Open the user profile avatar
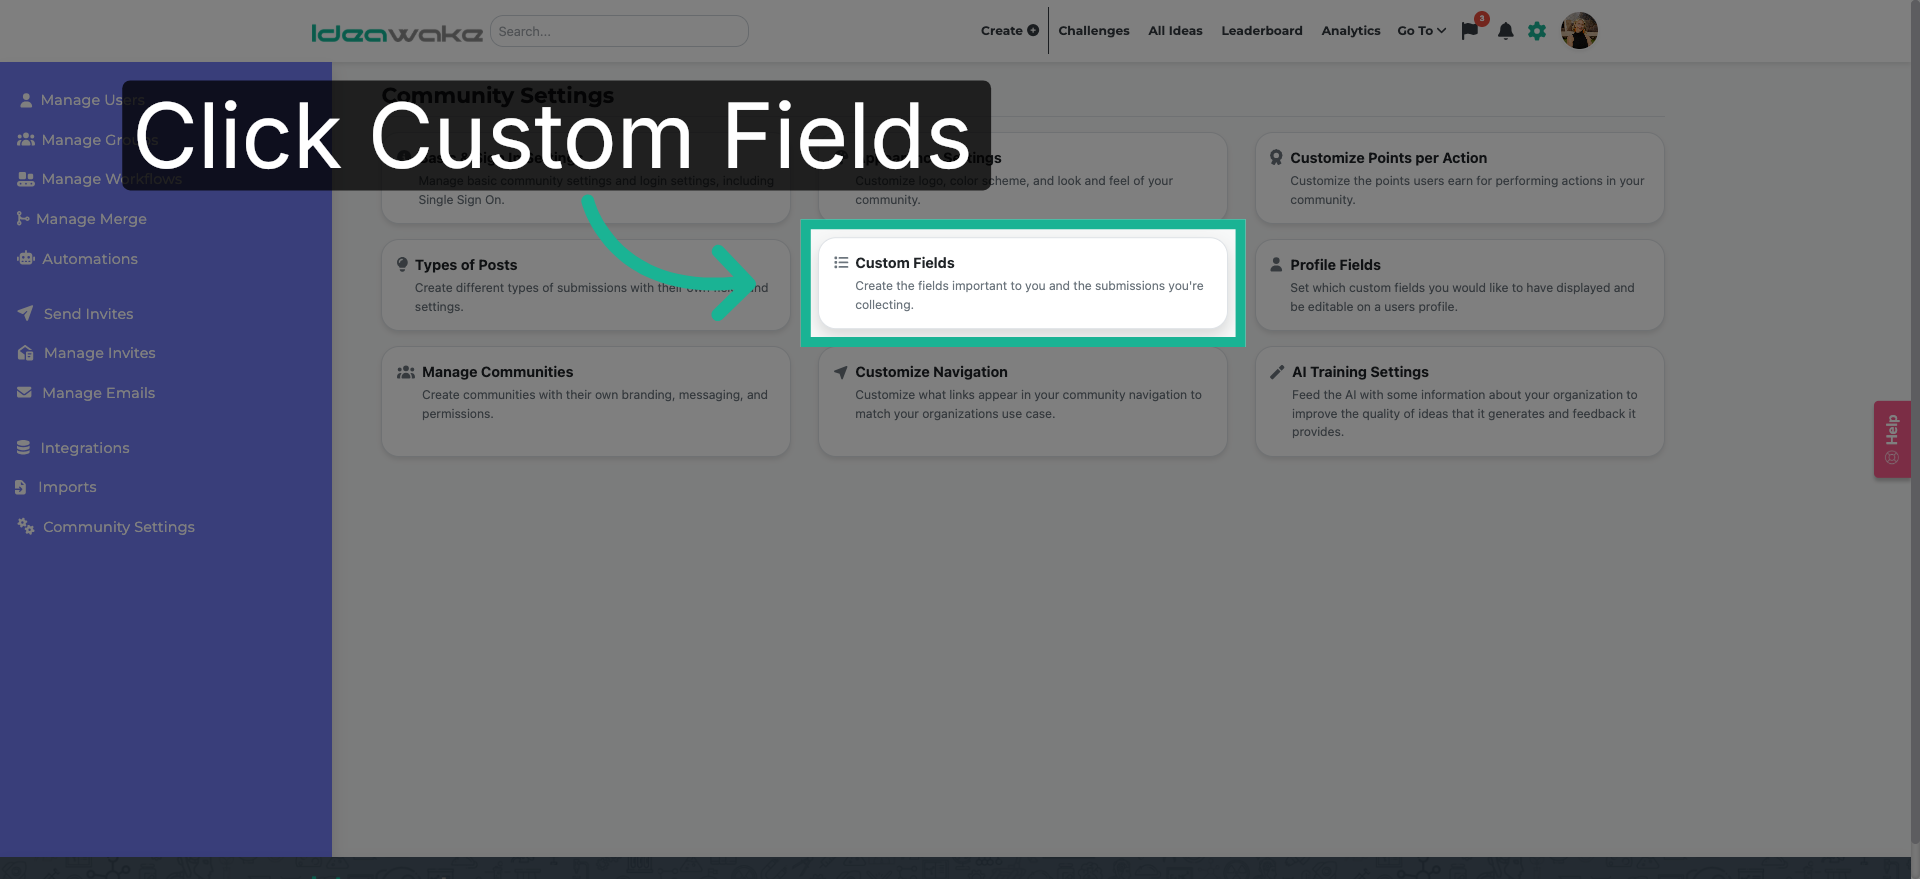This screenshot has height=879, width=1920. click(x=1579, y=31)
